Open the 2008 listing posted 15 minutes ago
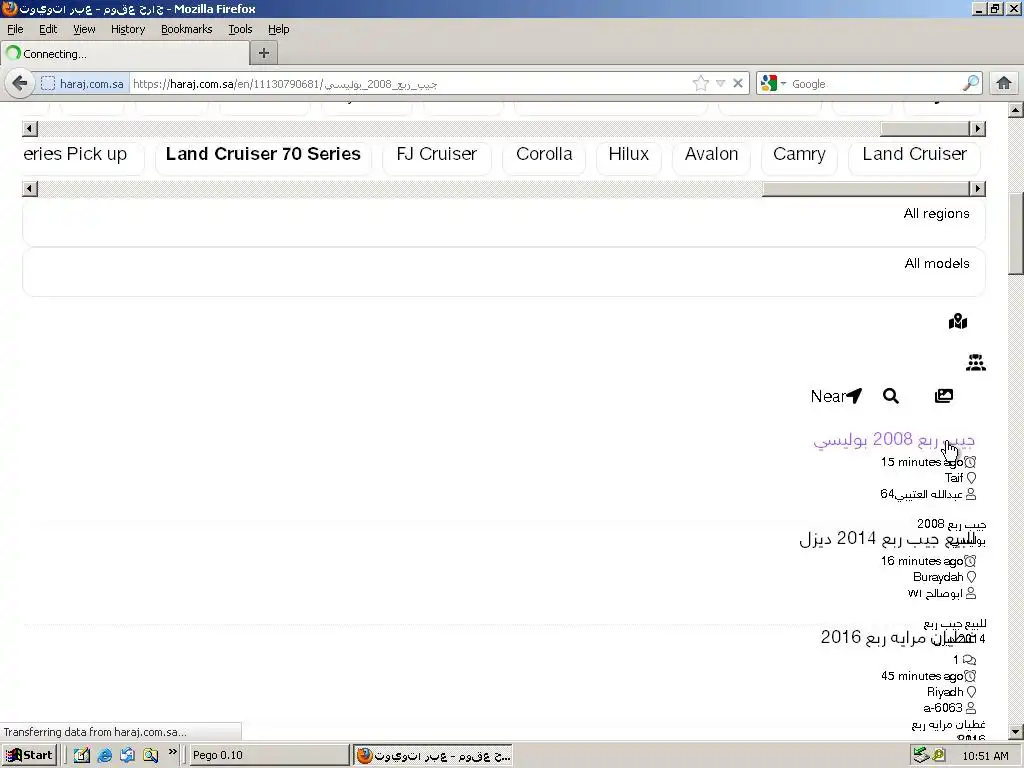1024x768 pixels. (x=894, y=440)
